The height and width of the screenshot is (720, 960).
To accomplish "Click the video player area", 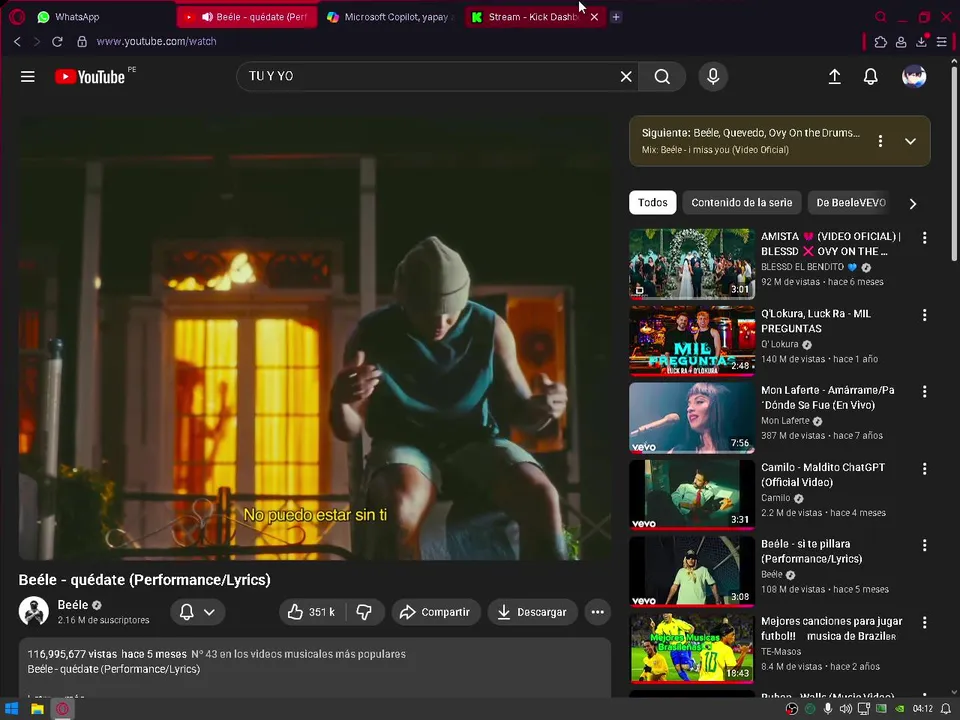I will (315, 339).
